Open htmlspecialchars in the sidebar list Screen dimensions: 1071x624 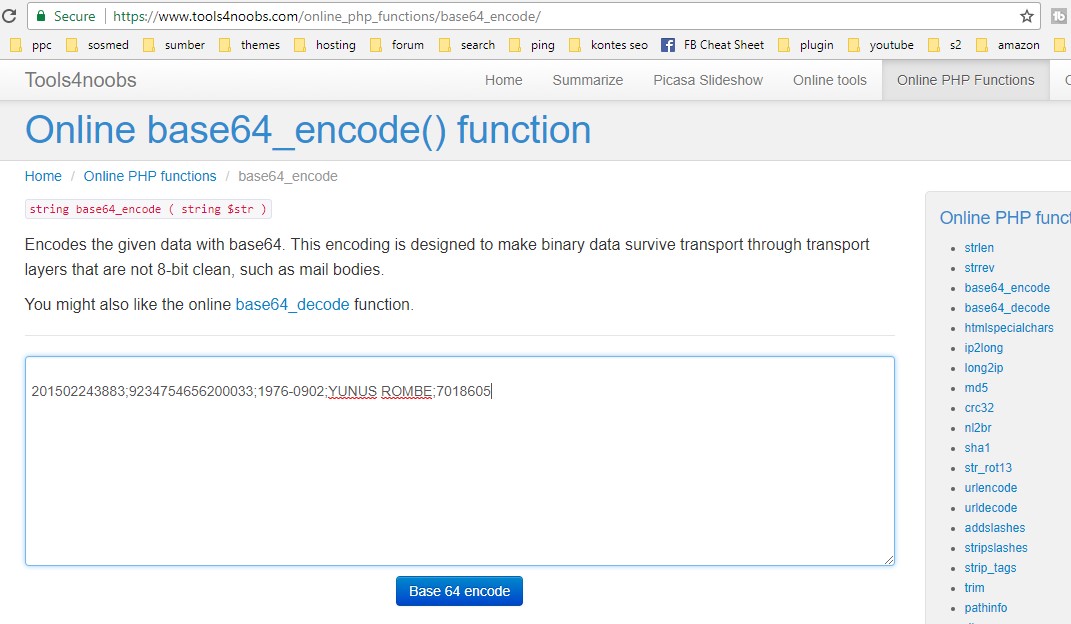pos(1009,328)
